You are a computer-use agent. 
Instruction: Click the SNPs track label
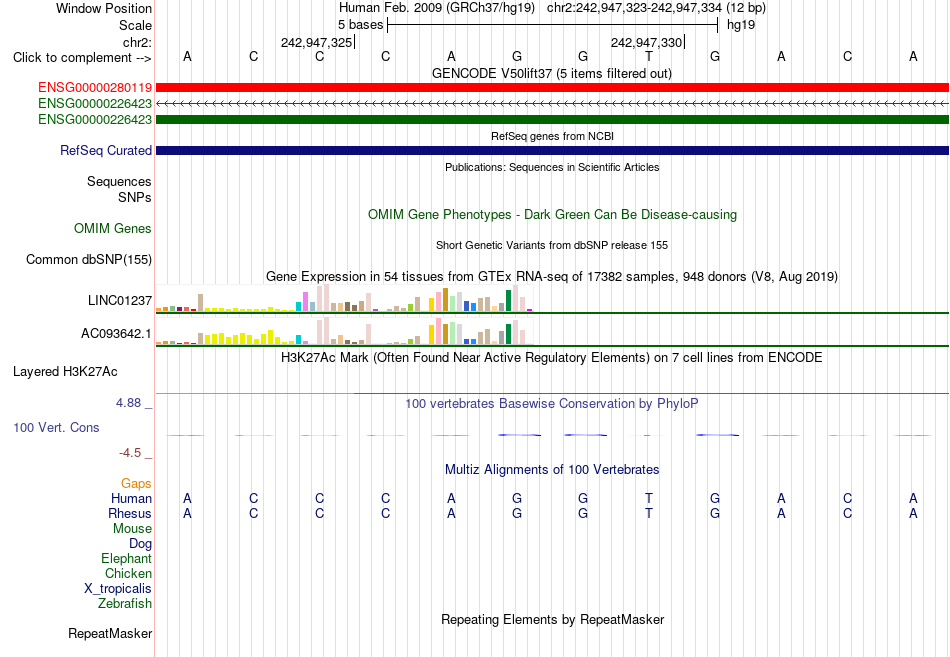[x=135, y=198]
